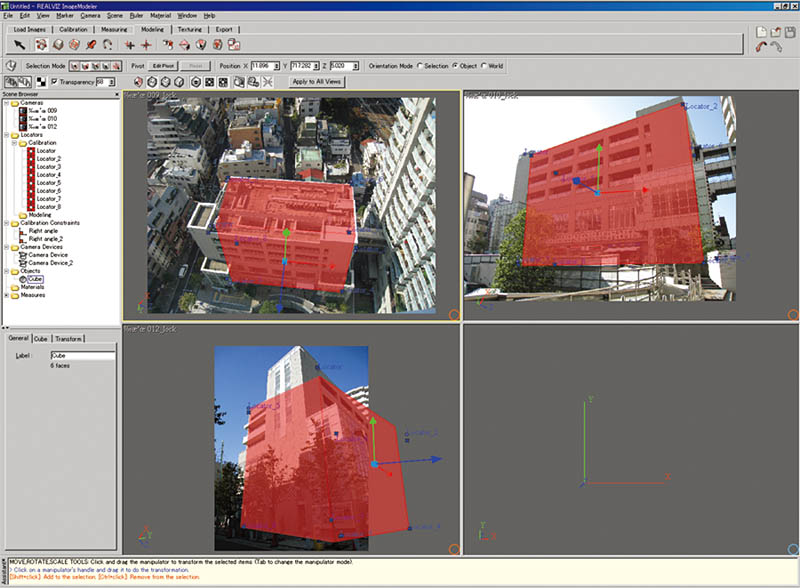The width and height of the screenshot is (800, 588).
Task: Click the Apply to All Views button
Action: tap(316, 82)
